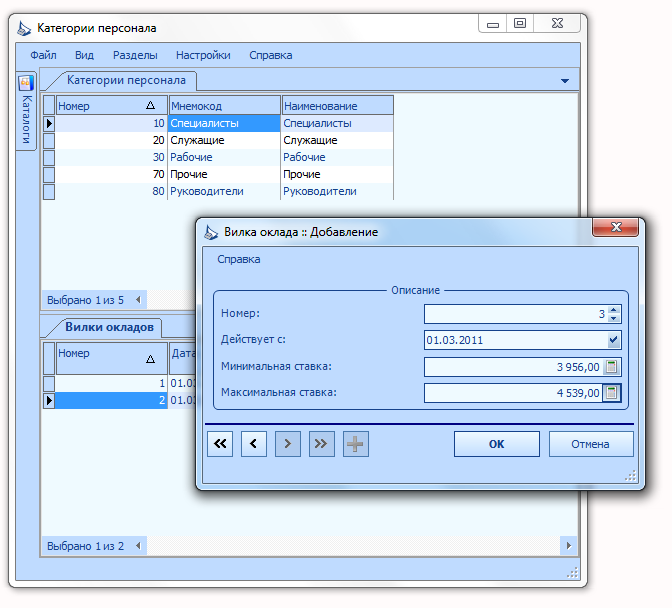Select the Рабочие mnemocode row
This screenshot has height=608, width=672.
coord(224,157)
